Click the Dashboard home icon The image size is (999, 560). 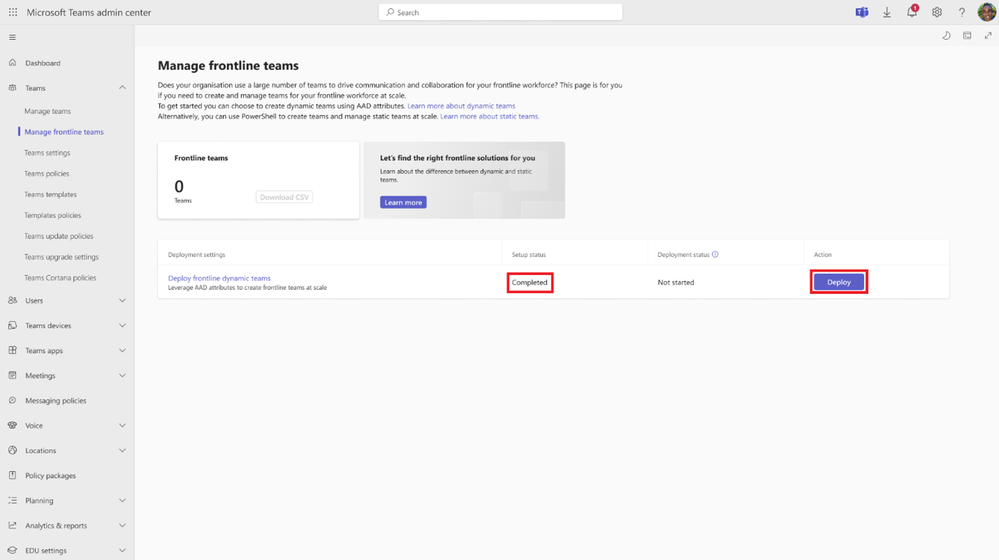coord(12,62)
